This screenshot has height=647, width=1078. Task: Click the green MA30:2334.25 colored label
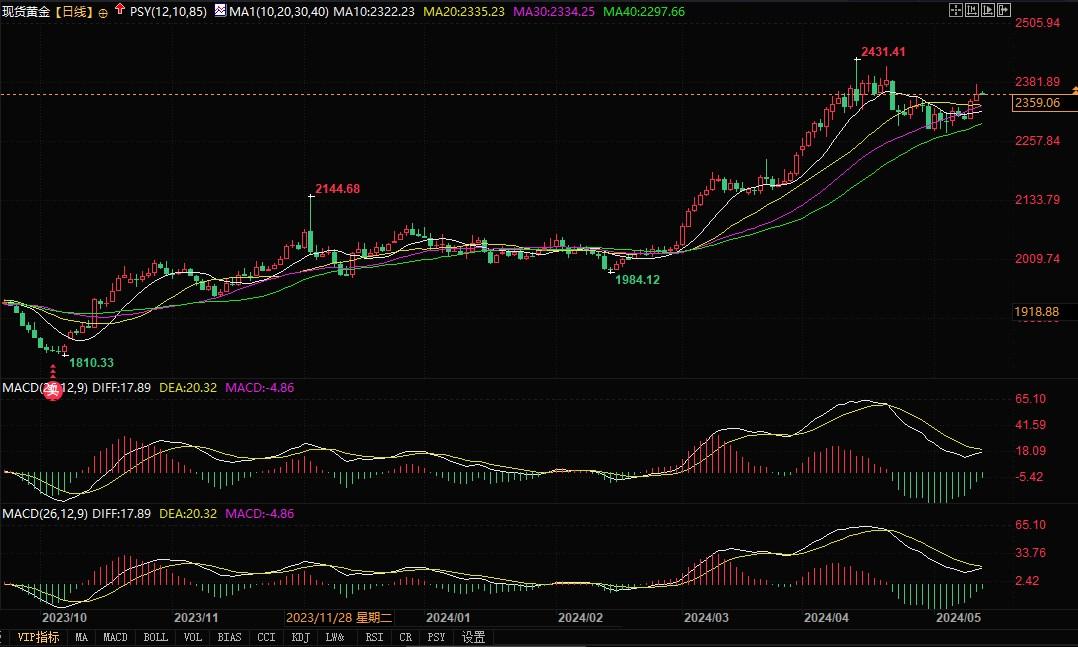coord(555,13)
